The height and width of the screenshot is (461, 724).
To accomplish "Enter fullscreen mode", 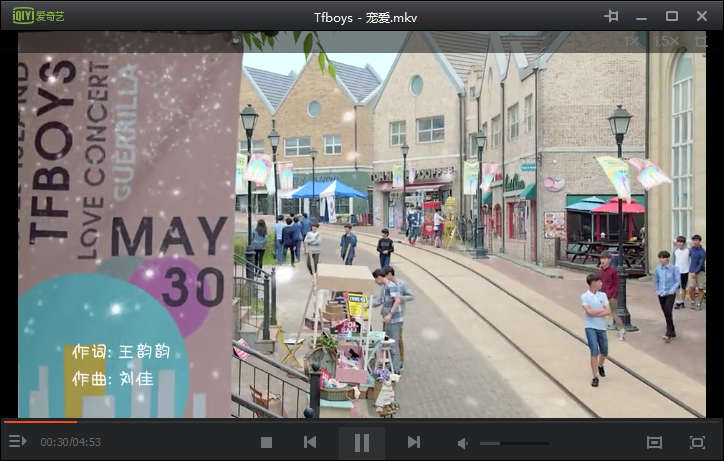I will click(697, 442).
